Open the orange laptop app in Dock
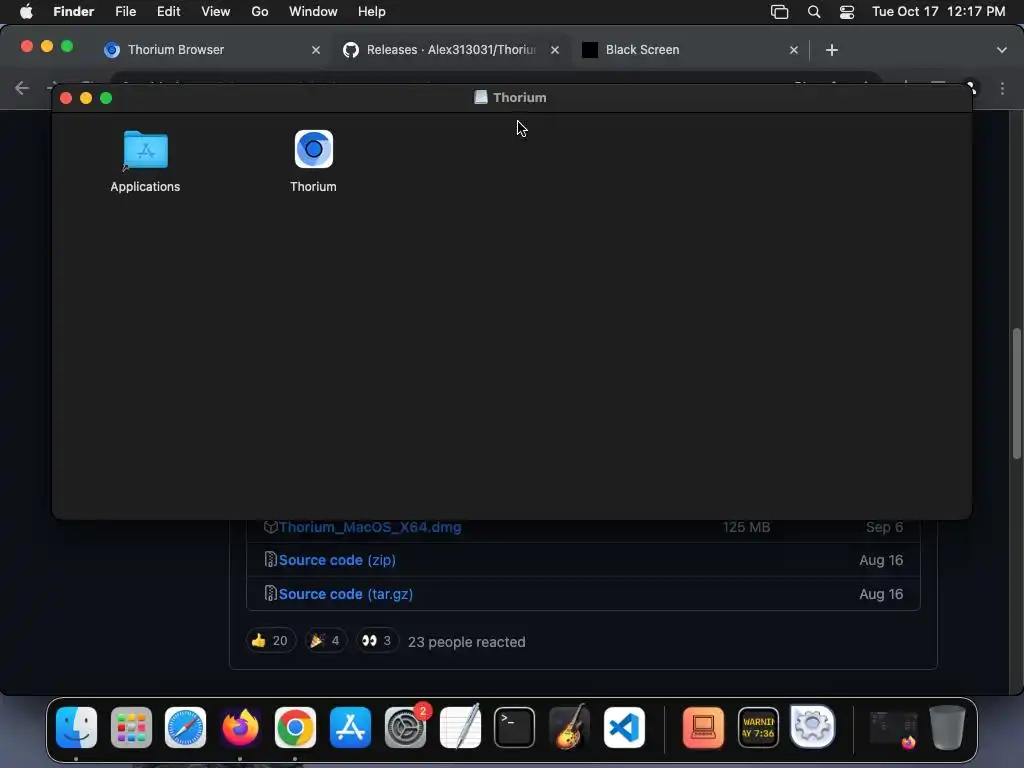Image resolution: width=1024 pixels, height=768 pixels. [x=703, y=728]
